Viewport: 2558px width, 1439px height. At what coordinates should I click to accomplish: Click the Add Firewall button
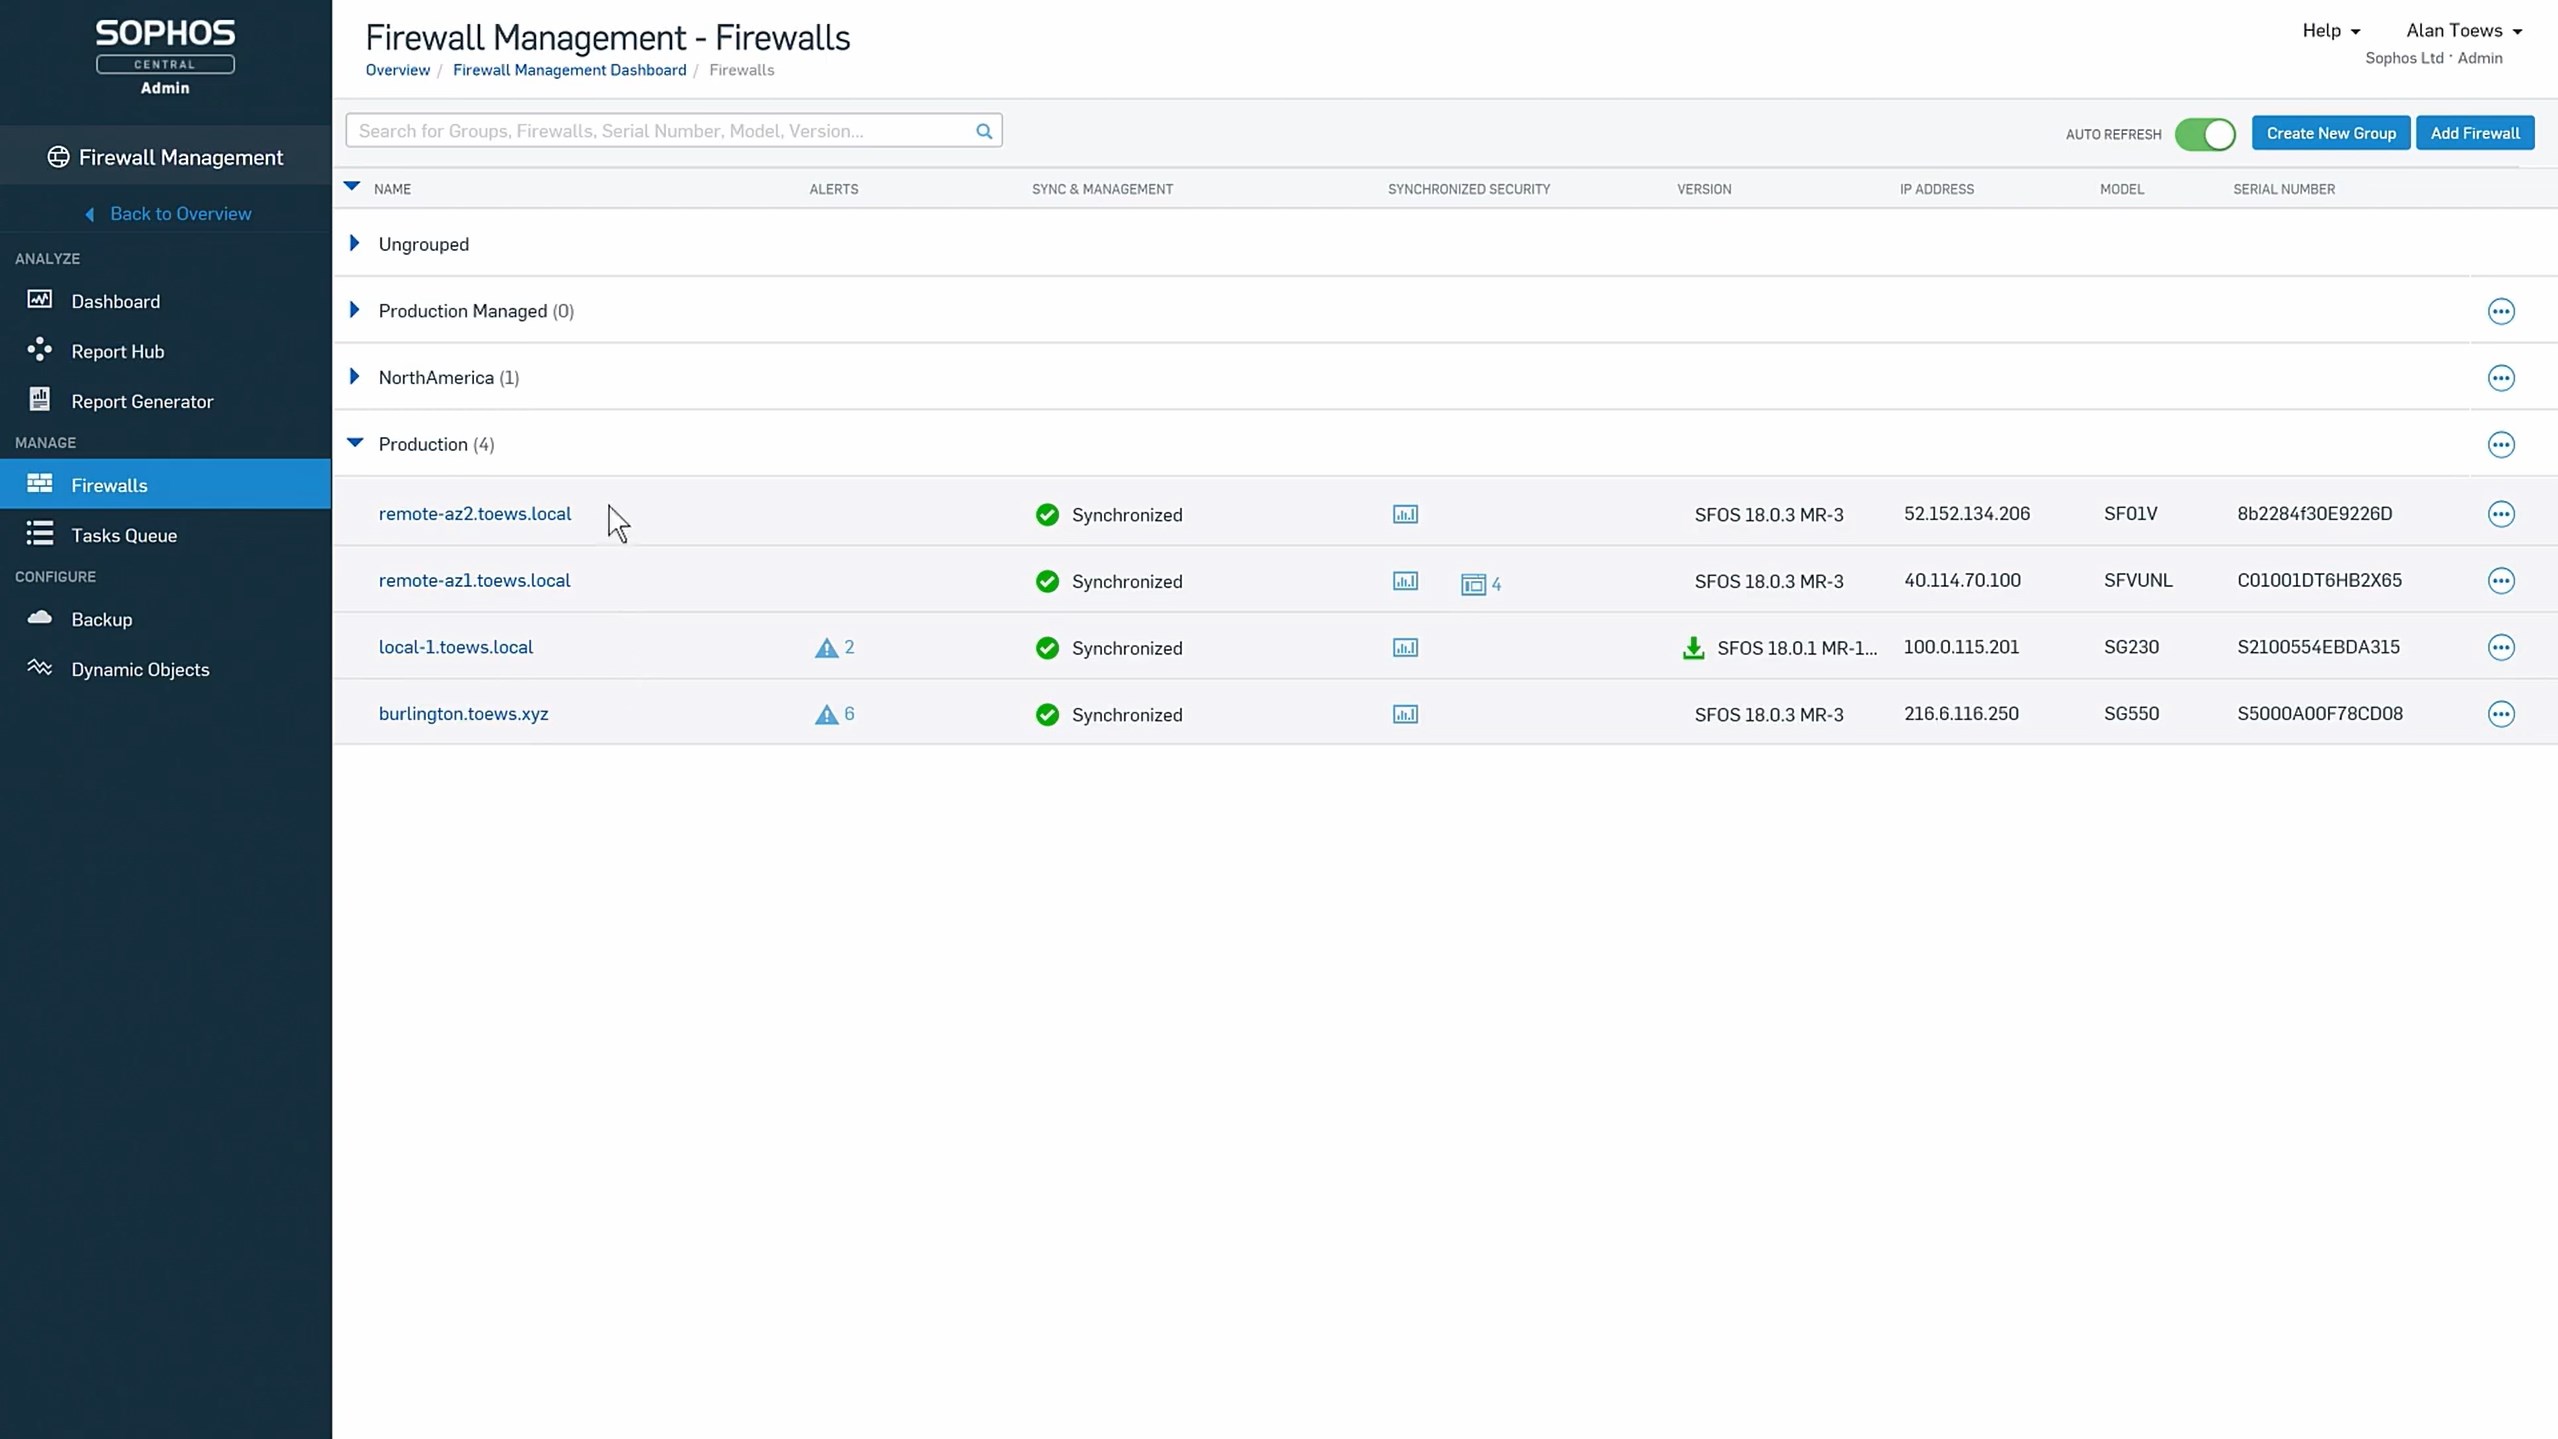pos(2474,133)
